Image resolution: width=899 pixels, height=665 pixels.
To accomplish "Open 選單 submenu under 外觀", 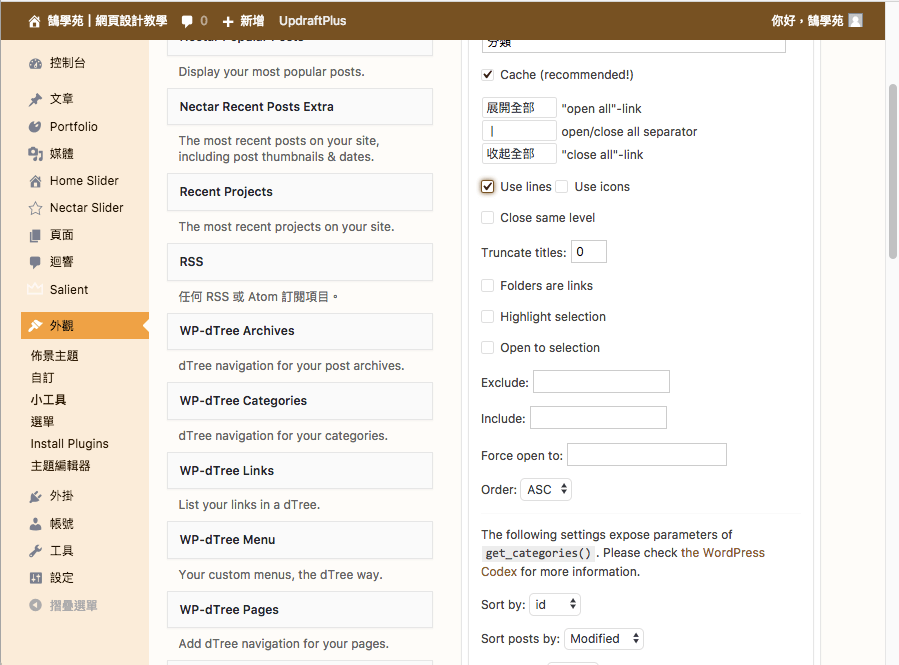I will pos(43,422).
